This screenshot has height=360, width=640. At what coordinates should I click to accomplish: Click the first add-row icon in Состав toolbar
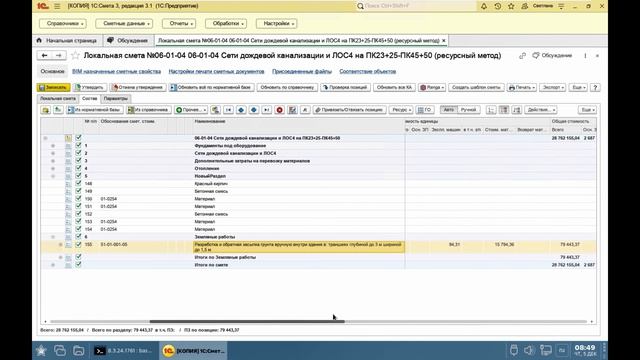pyautogui.click(x=45, y=110)
